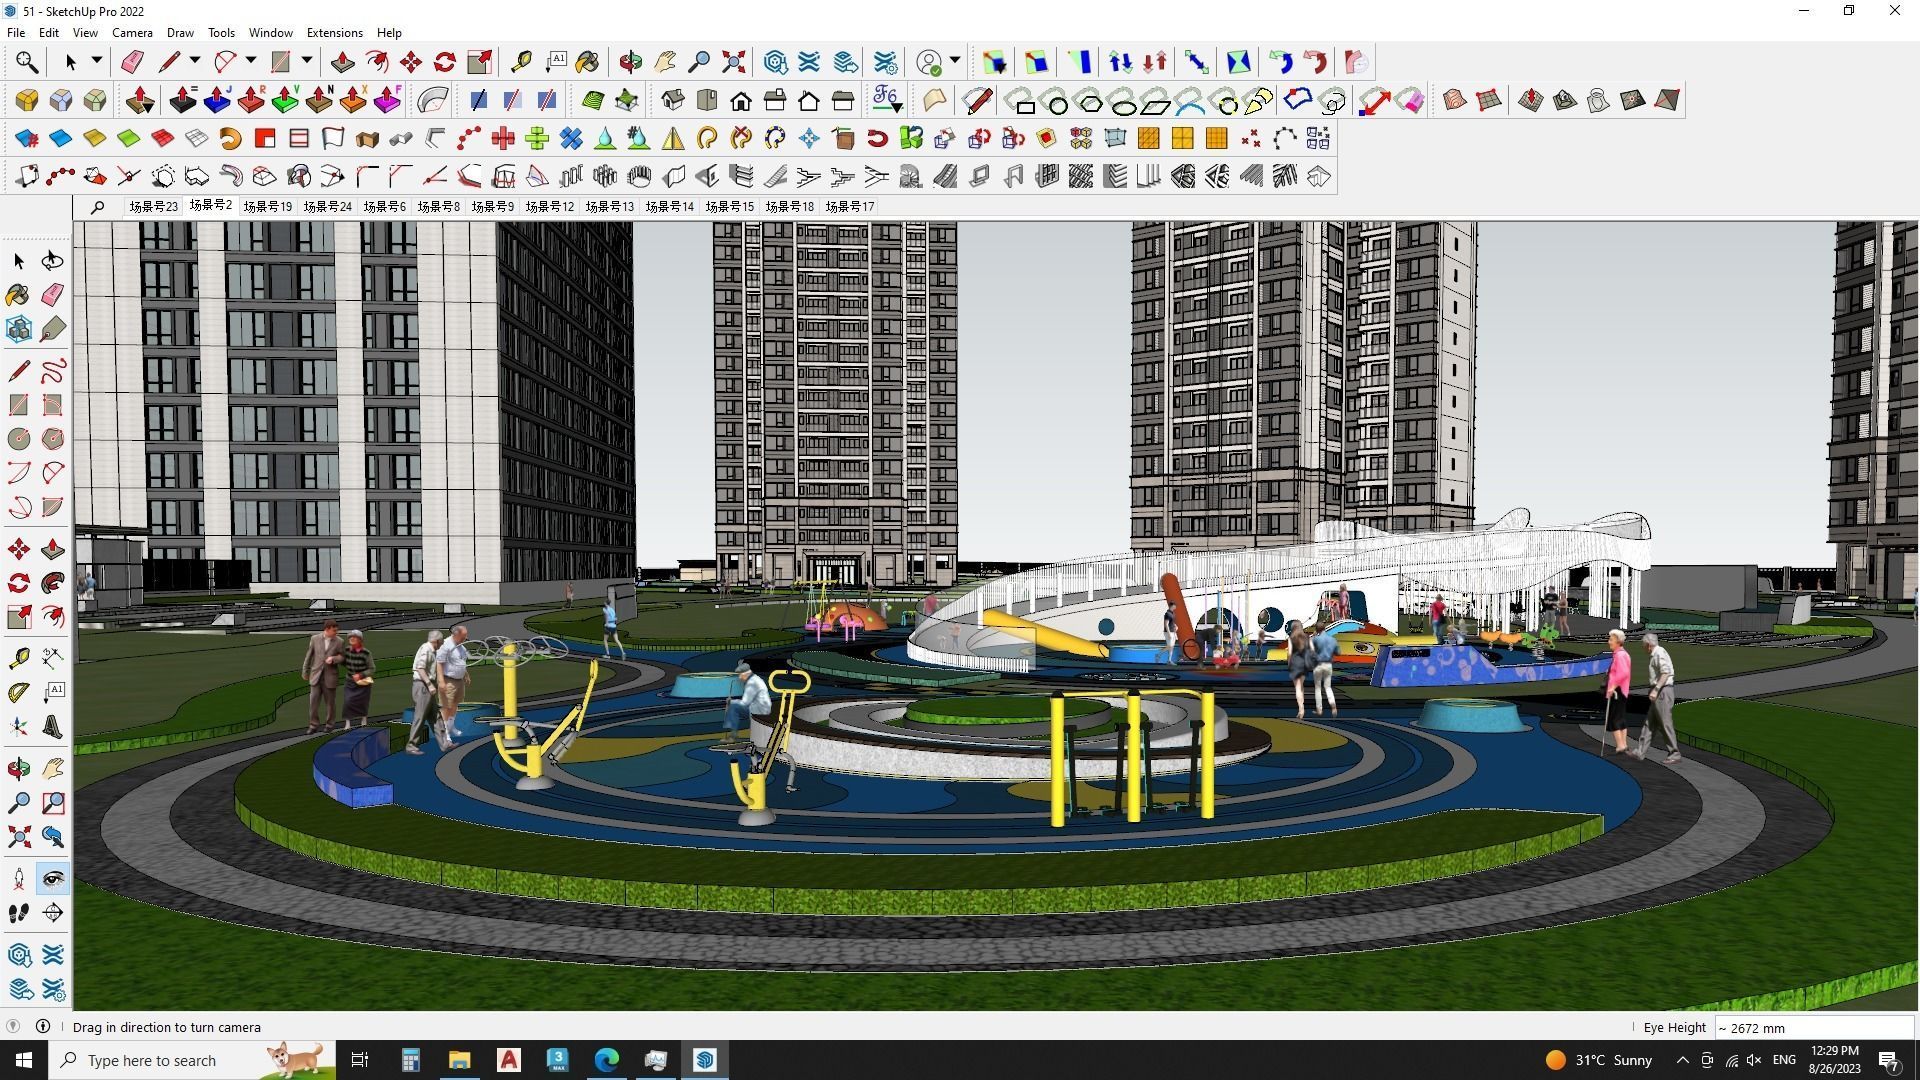Click the magenta Joint Push Pull F icon

[x=387, y=100]
